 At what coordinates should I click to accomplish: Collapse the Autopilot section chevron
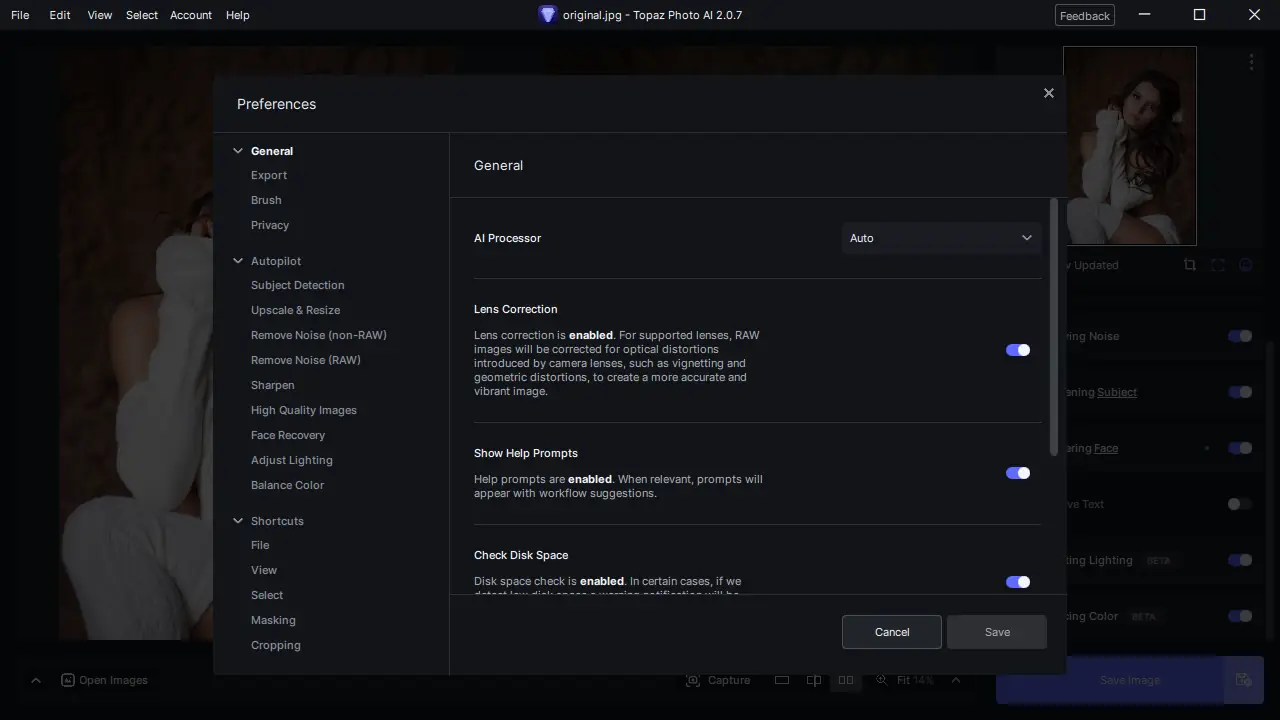(x=238, y=261)
